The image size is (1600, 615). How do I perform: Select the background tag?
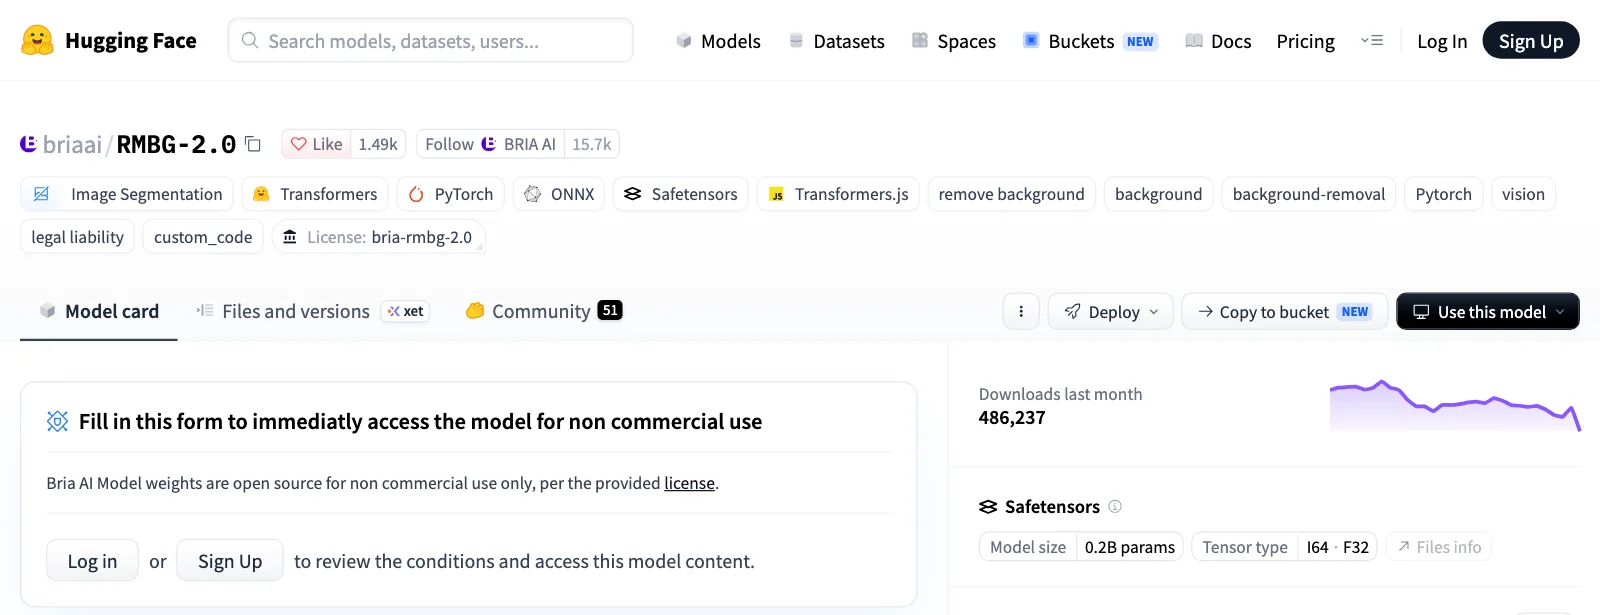point(1158,194)
